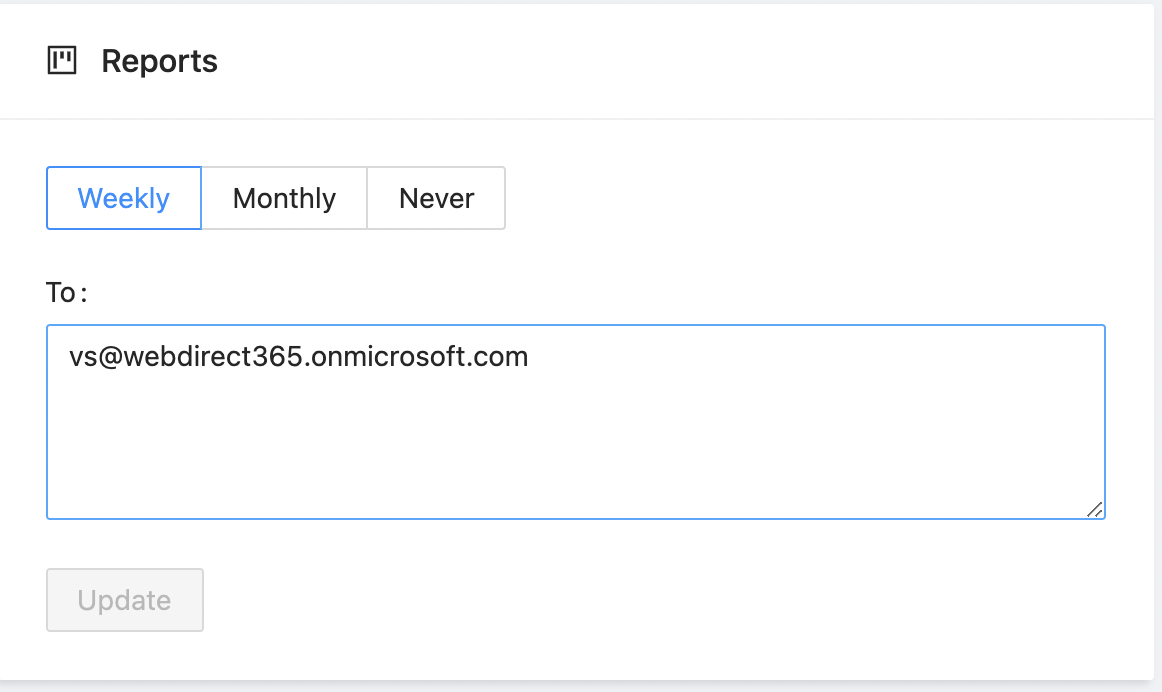Click the To: field label
Viewport: 1162px width, 692px height.
coord(67,293)
